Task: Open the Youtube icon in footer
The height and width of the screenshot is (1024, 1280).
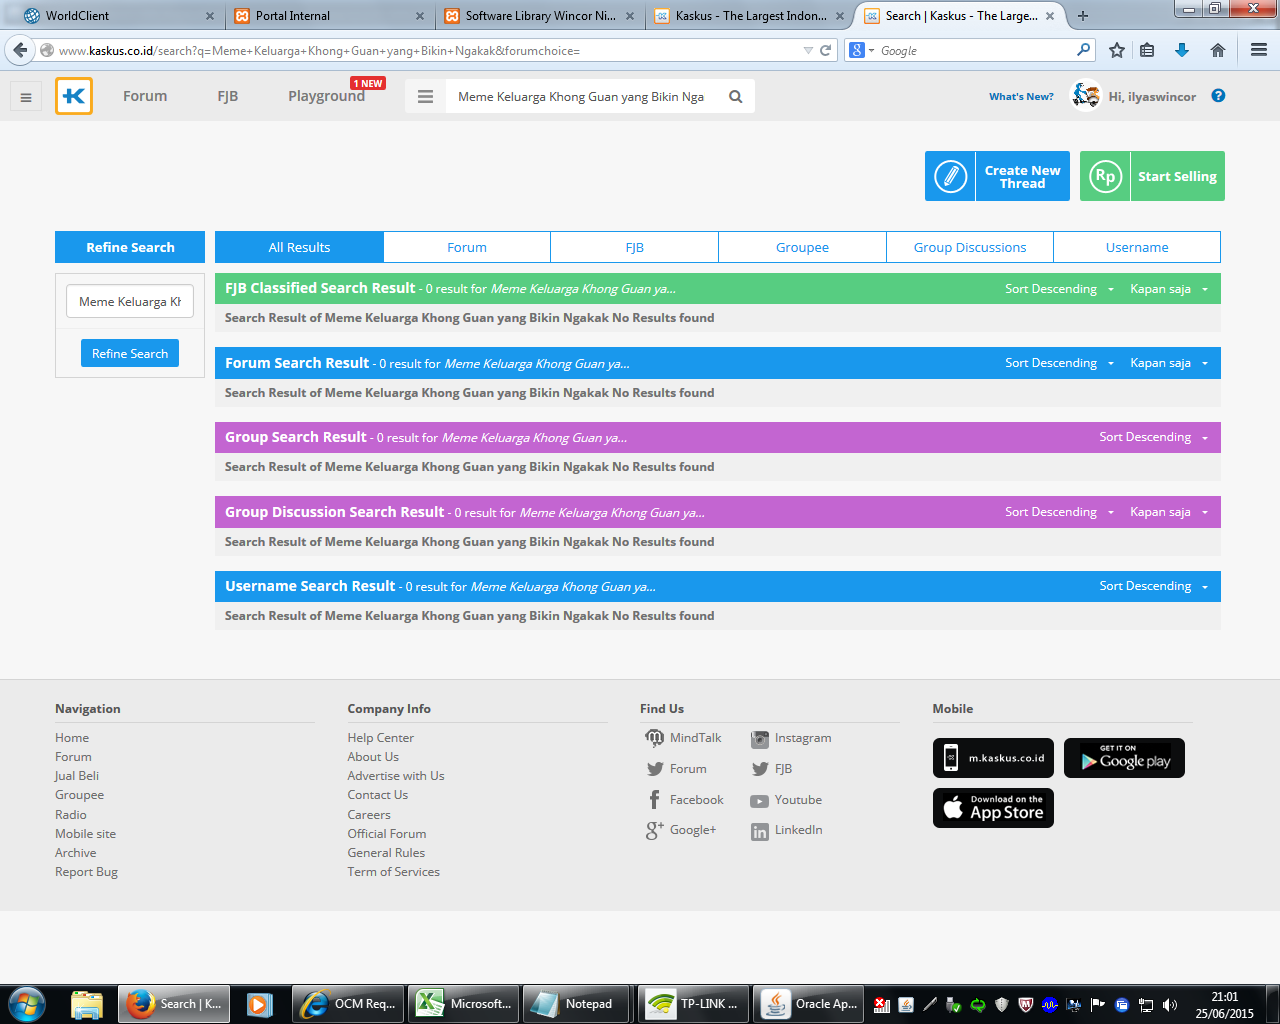Action: coord(760,801)
